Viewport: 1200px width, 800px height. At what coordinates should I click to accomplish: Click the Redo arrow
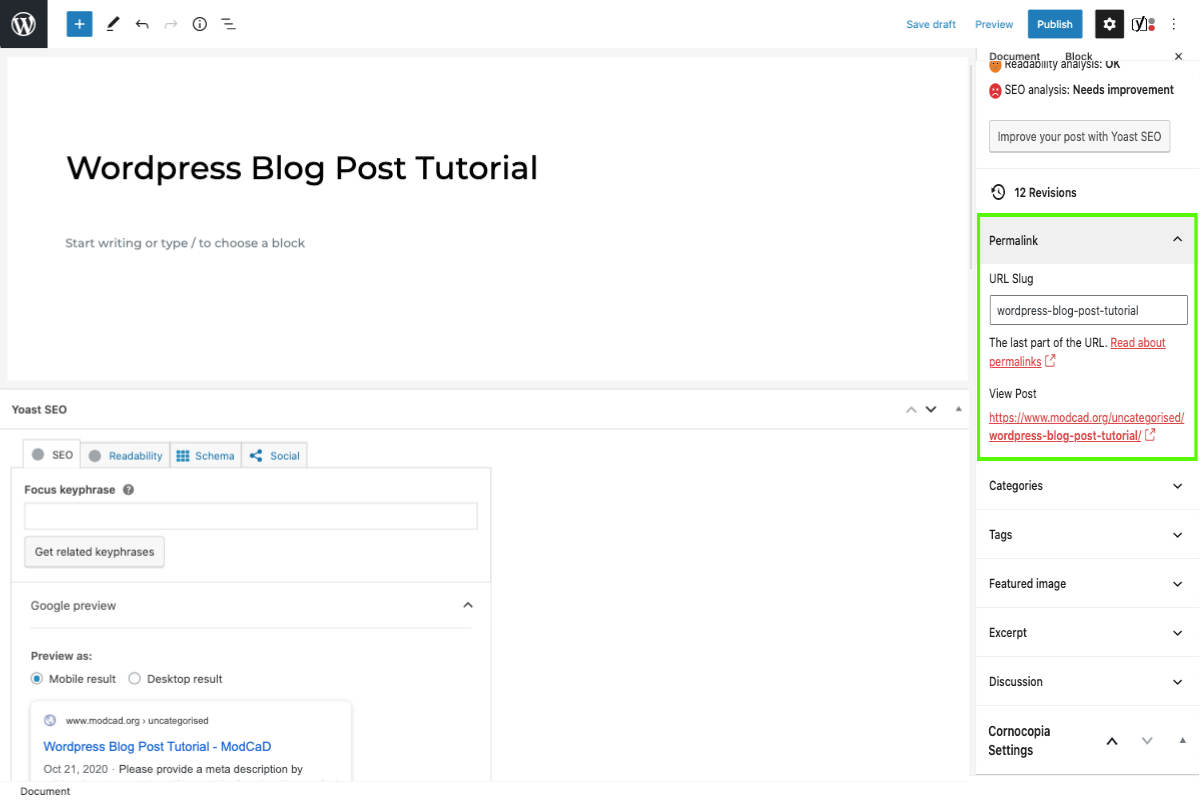[x=171, y=24]
